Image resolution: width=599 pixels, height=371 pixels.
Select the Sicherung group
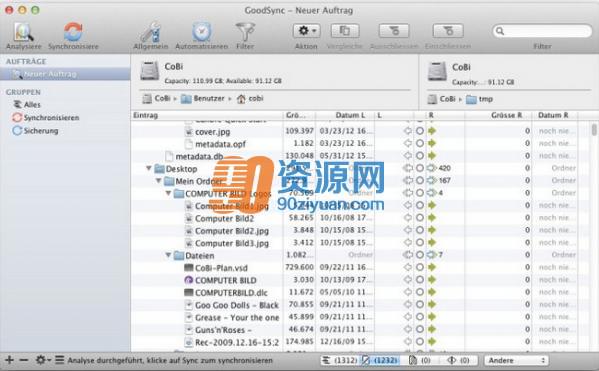[41, 131]
